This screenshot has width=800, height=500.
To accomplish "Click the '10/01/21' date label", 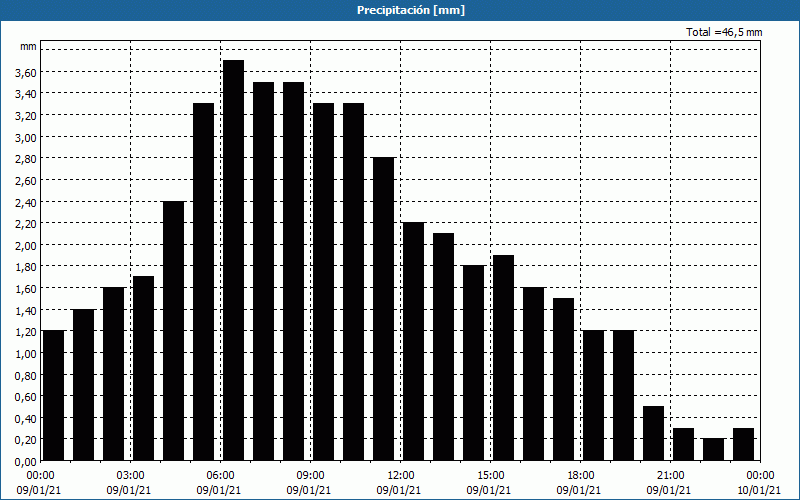I will point(760,490).
